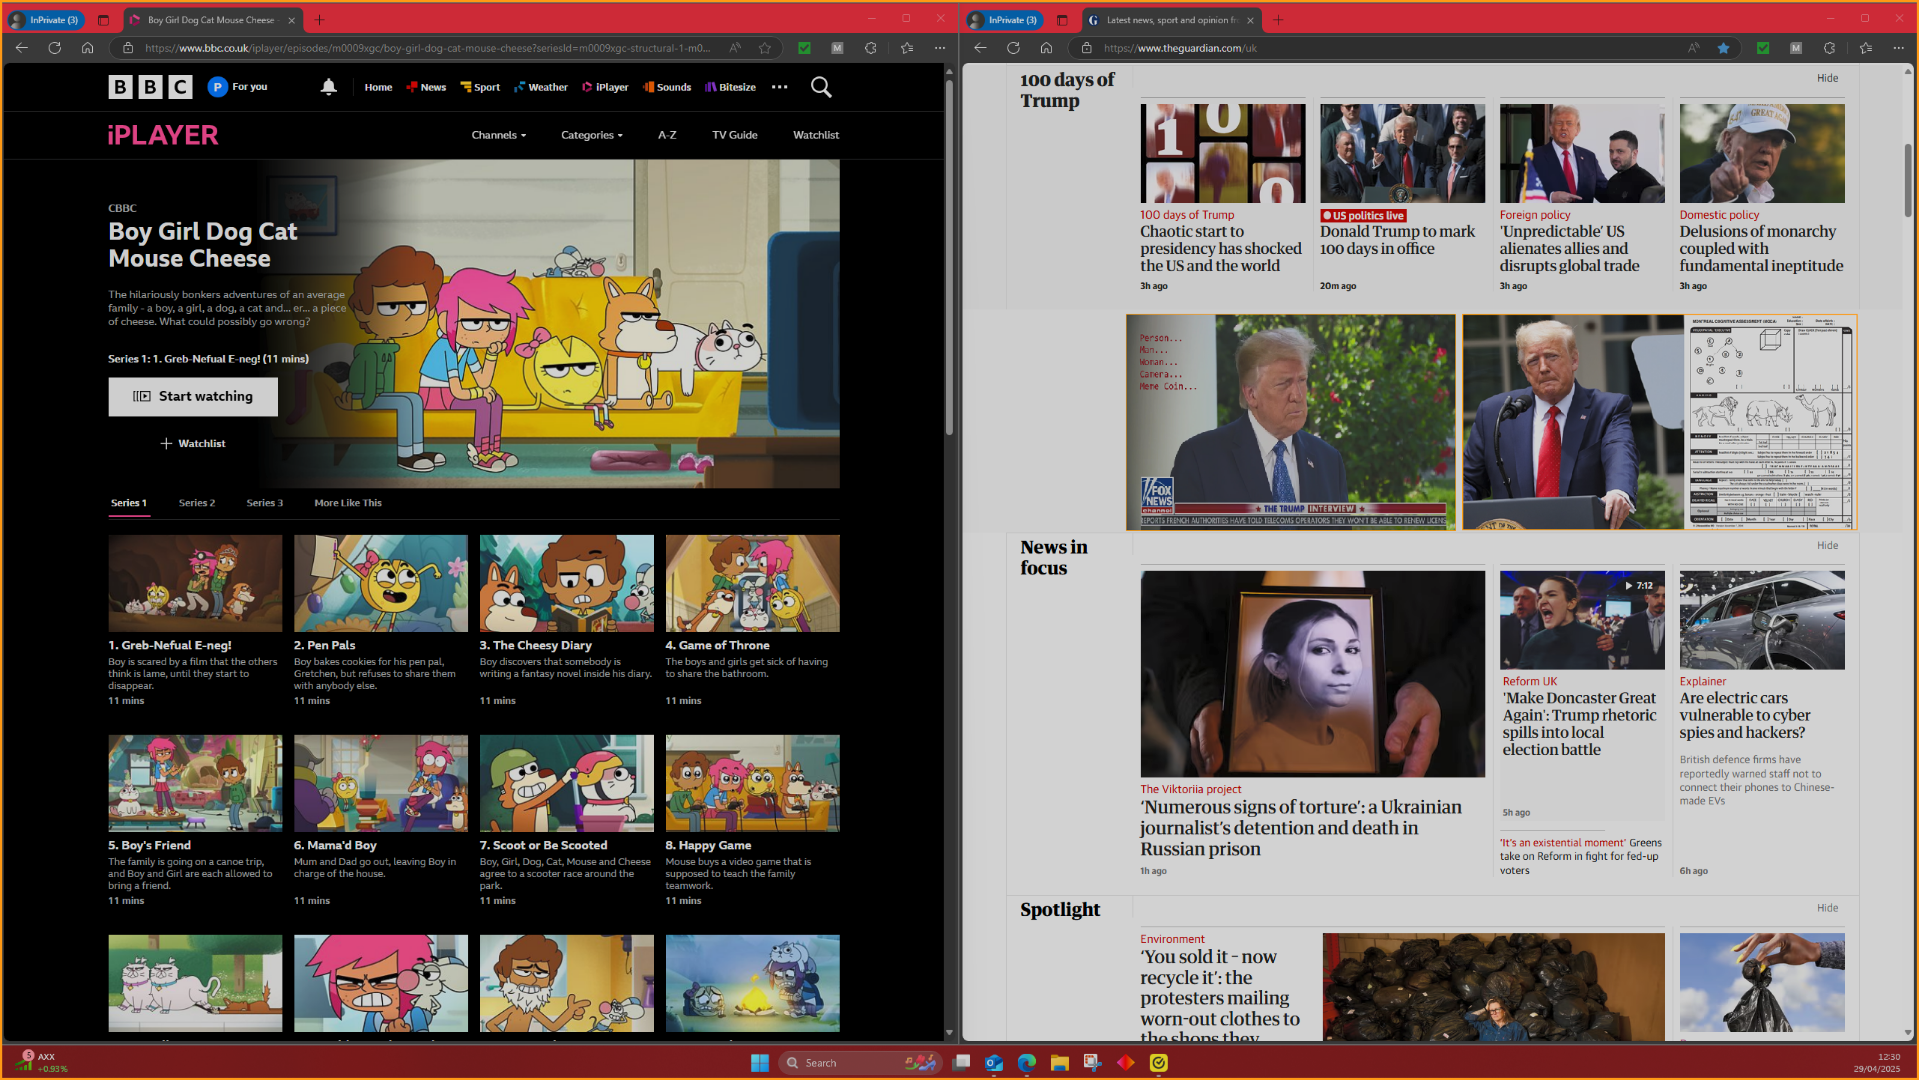Refresh the BBC iPlayer page
The width and height of the screenshot is (1919, 1080).
click(x=55, y=48)
